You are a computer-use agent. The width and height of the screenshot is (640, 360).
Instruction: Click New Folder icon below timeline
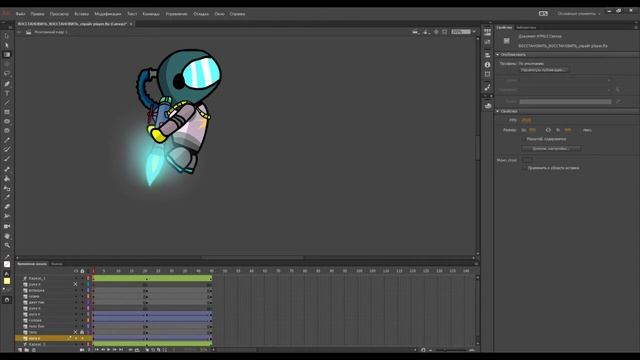(x=27, y=350)
